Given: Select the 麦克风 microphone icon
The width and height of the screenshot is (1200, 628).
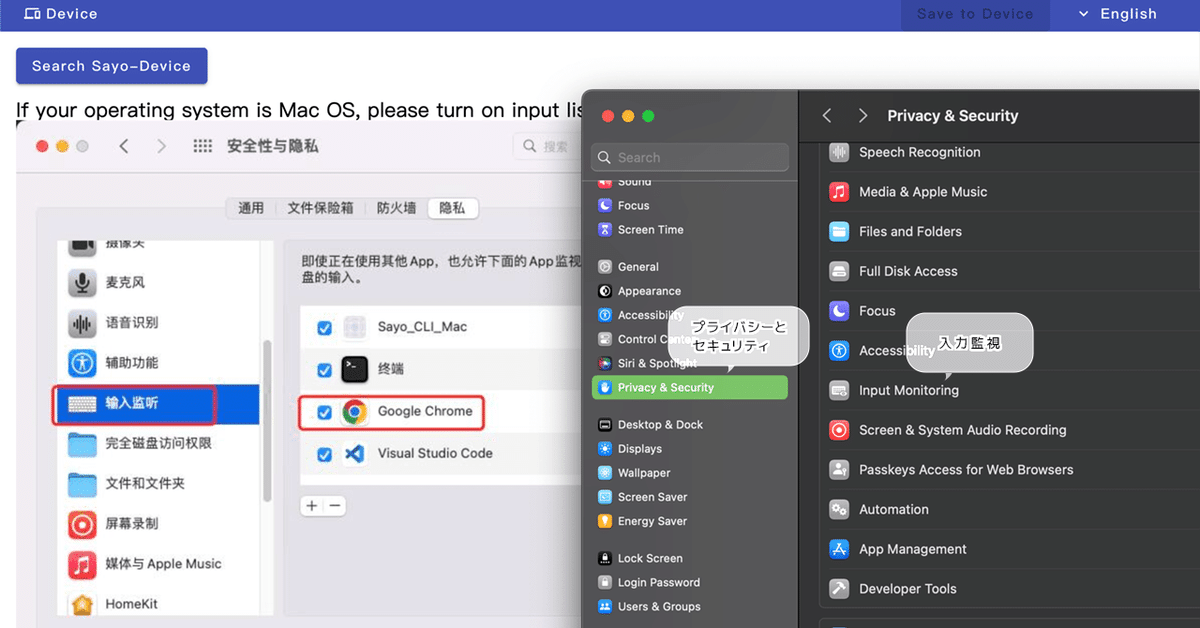Looking at the screenshot, I should point(82,283).
